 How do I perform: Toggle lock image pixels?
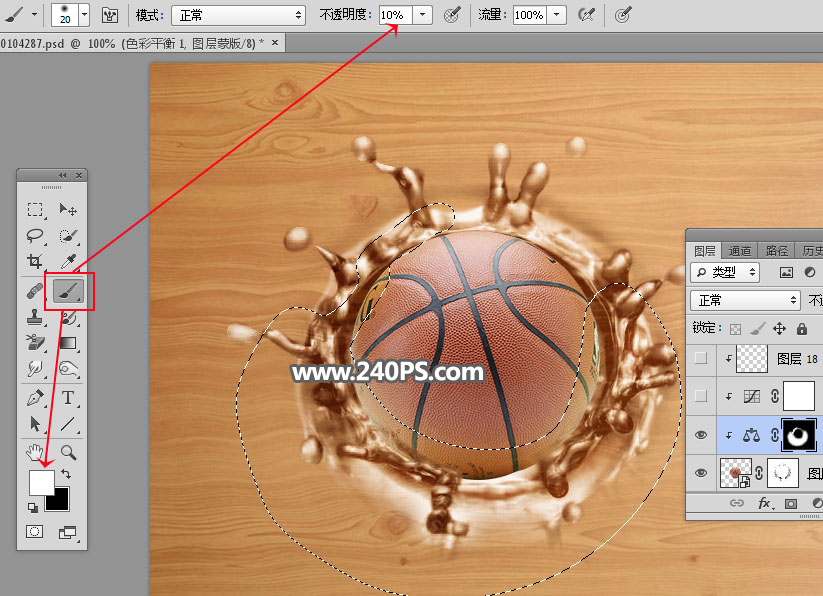coord(757,329)
